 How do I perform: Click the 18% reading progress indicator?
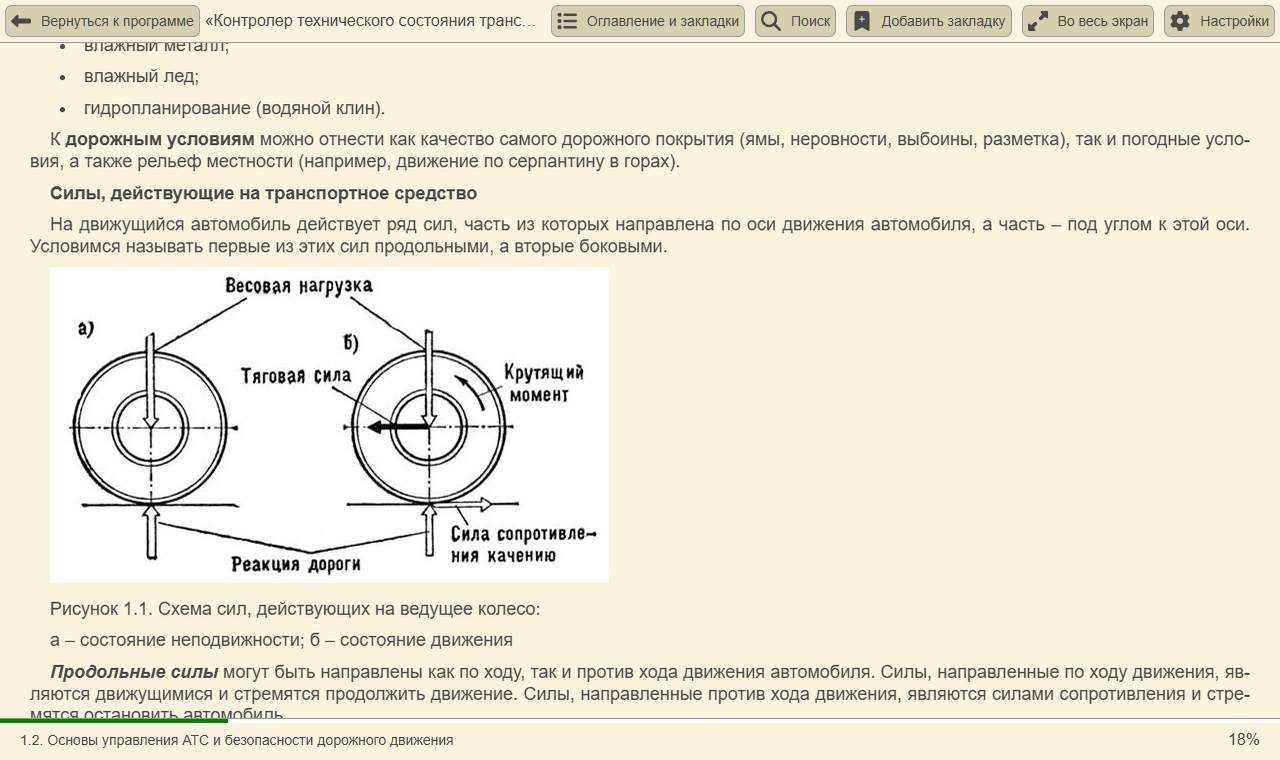pos(1243,740)
